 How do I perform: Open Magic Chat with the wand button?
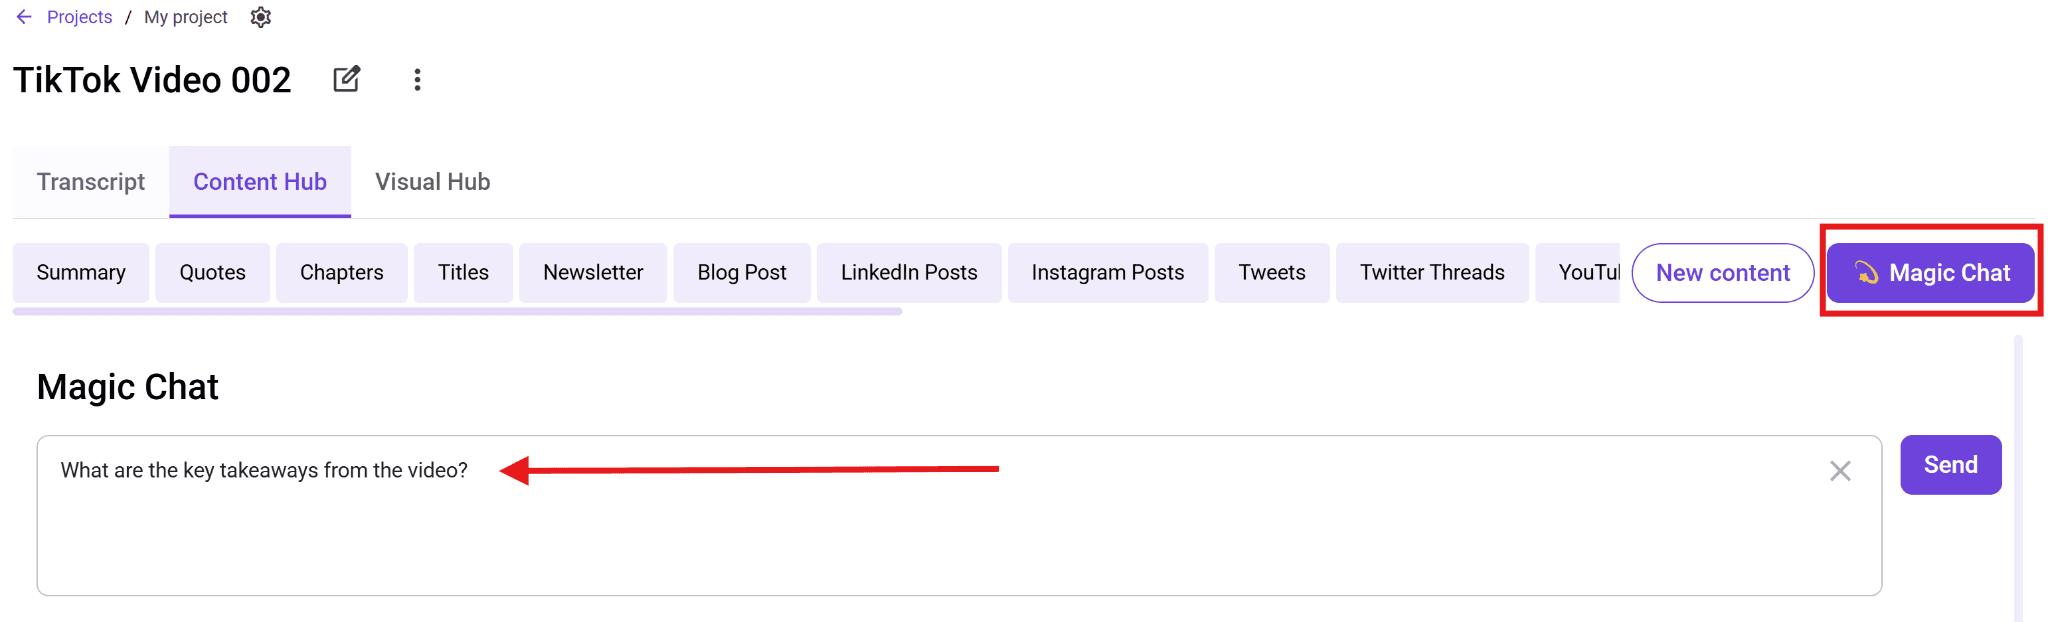[1931, 273]
